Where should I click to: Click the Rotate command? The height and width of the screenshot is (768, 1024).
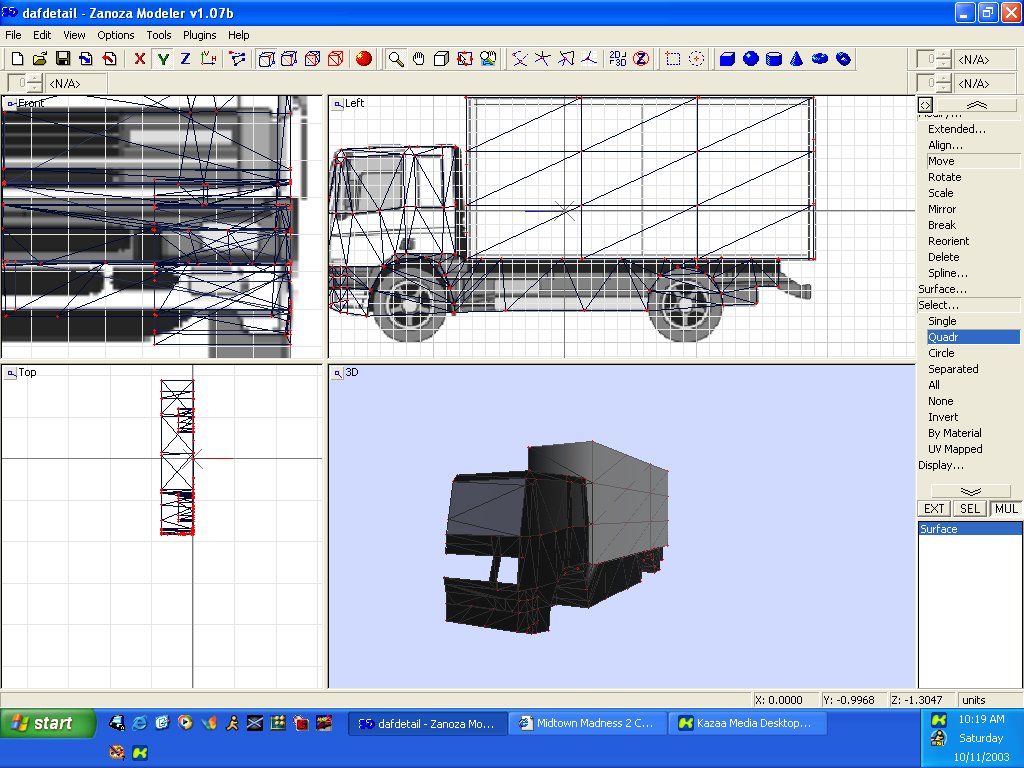pos(944,177)
